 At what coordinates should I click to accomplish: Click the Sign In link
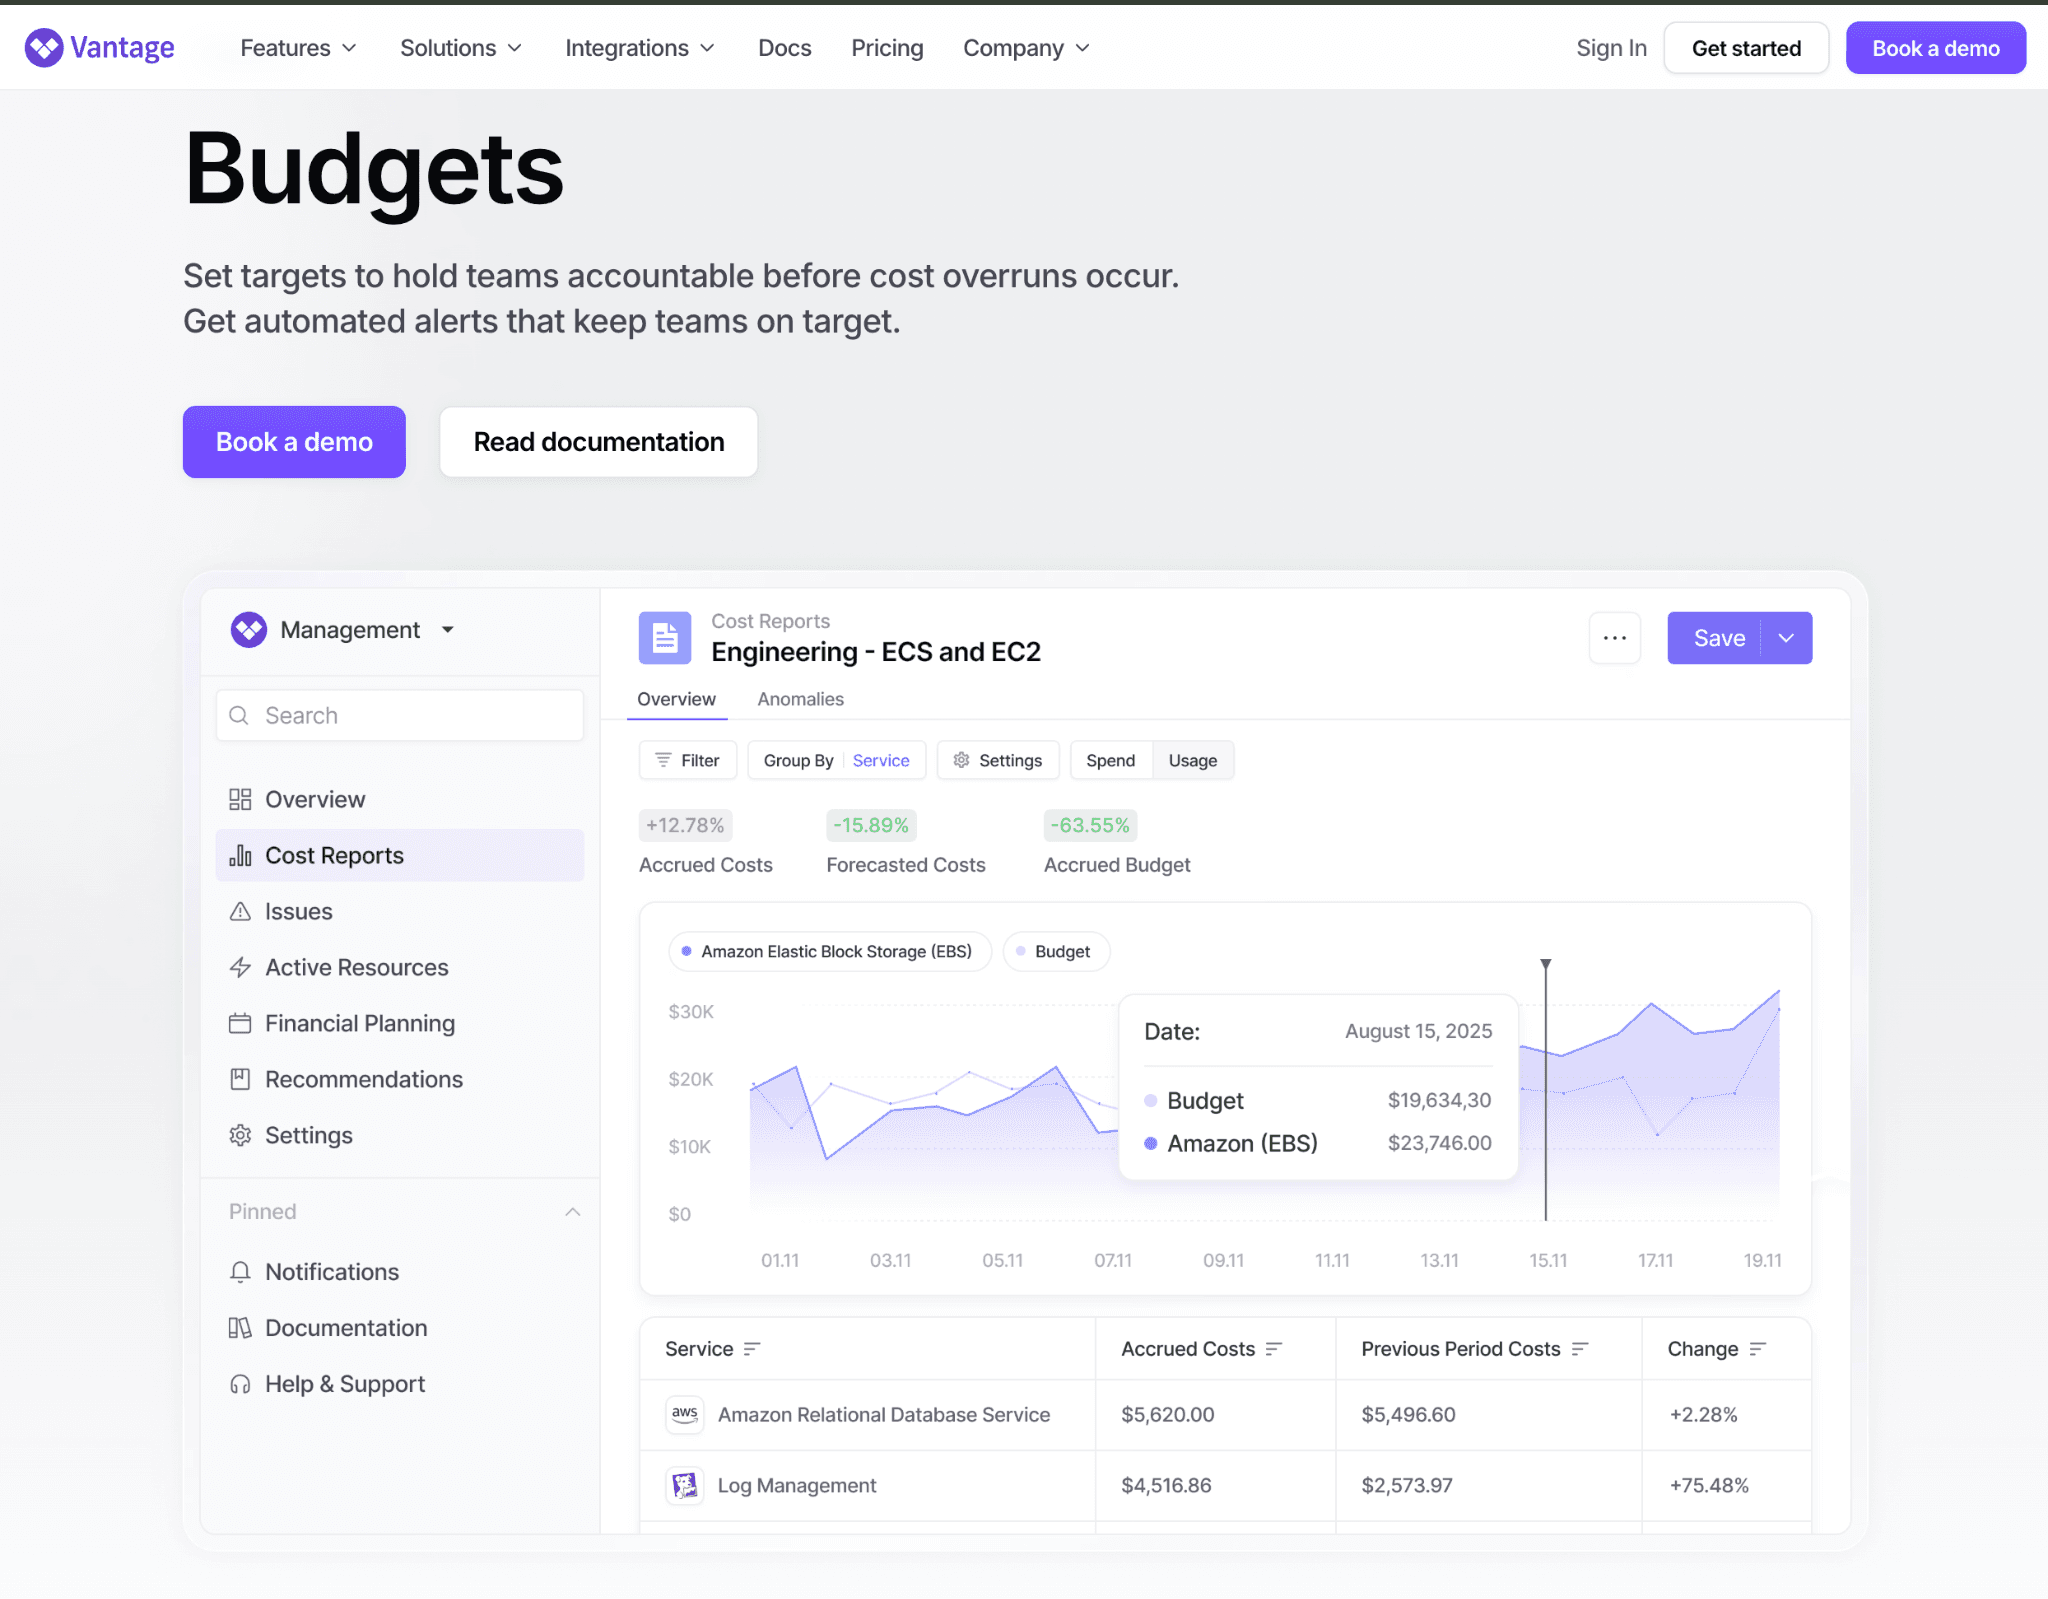pyautogui.click(x=1611, y=48)
